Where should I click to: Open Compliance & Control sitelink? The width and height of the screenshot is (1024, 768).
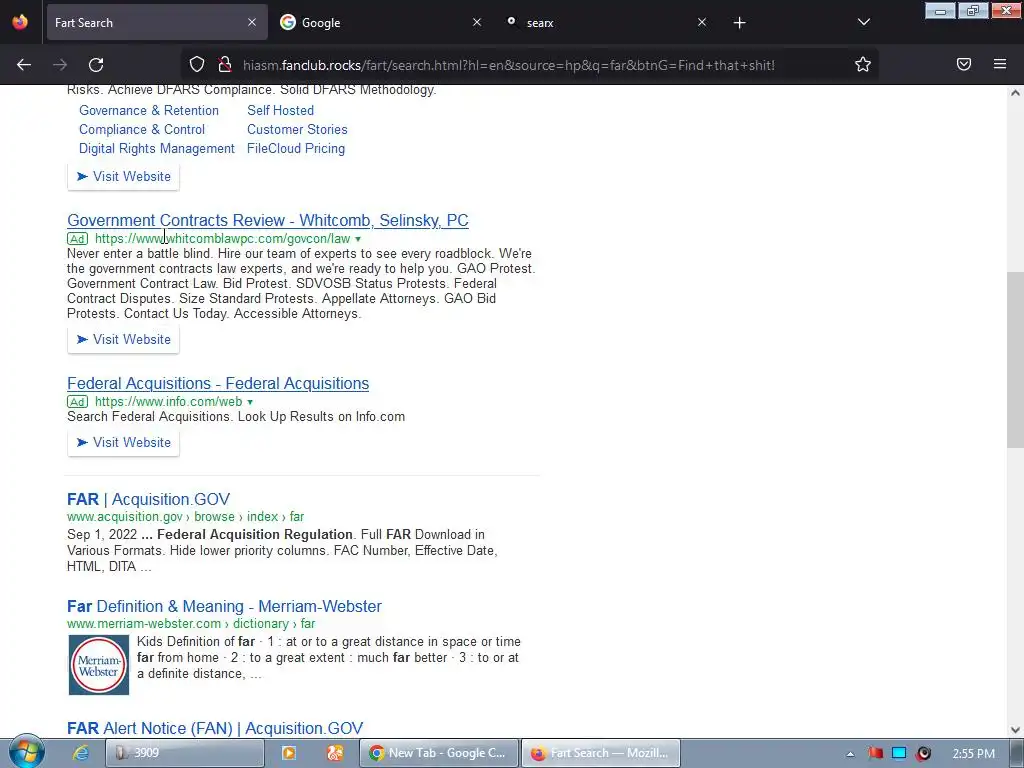click(142, 129)
